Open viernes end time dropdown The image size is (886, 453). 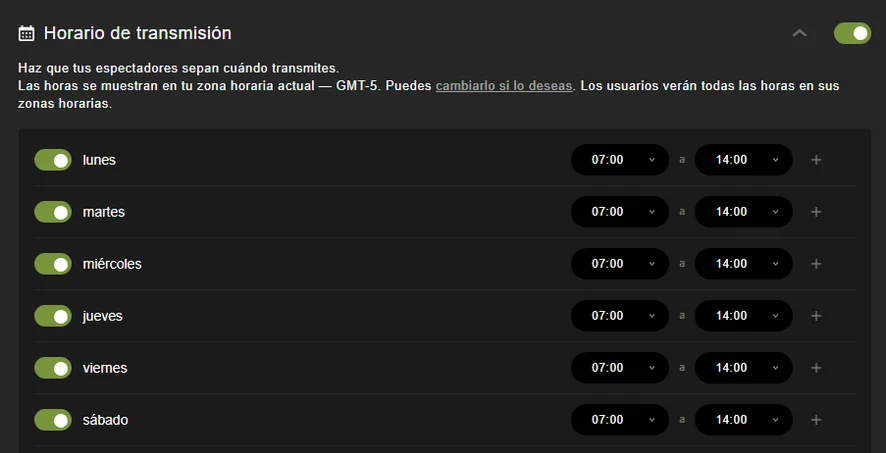click(743, 368)
